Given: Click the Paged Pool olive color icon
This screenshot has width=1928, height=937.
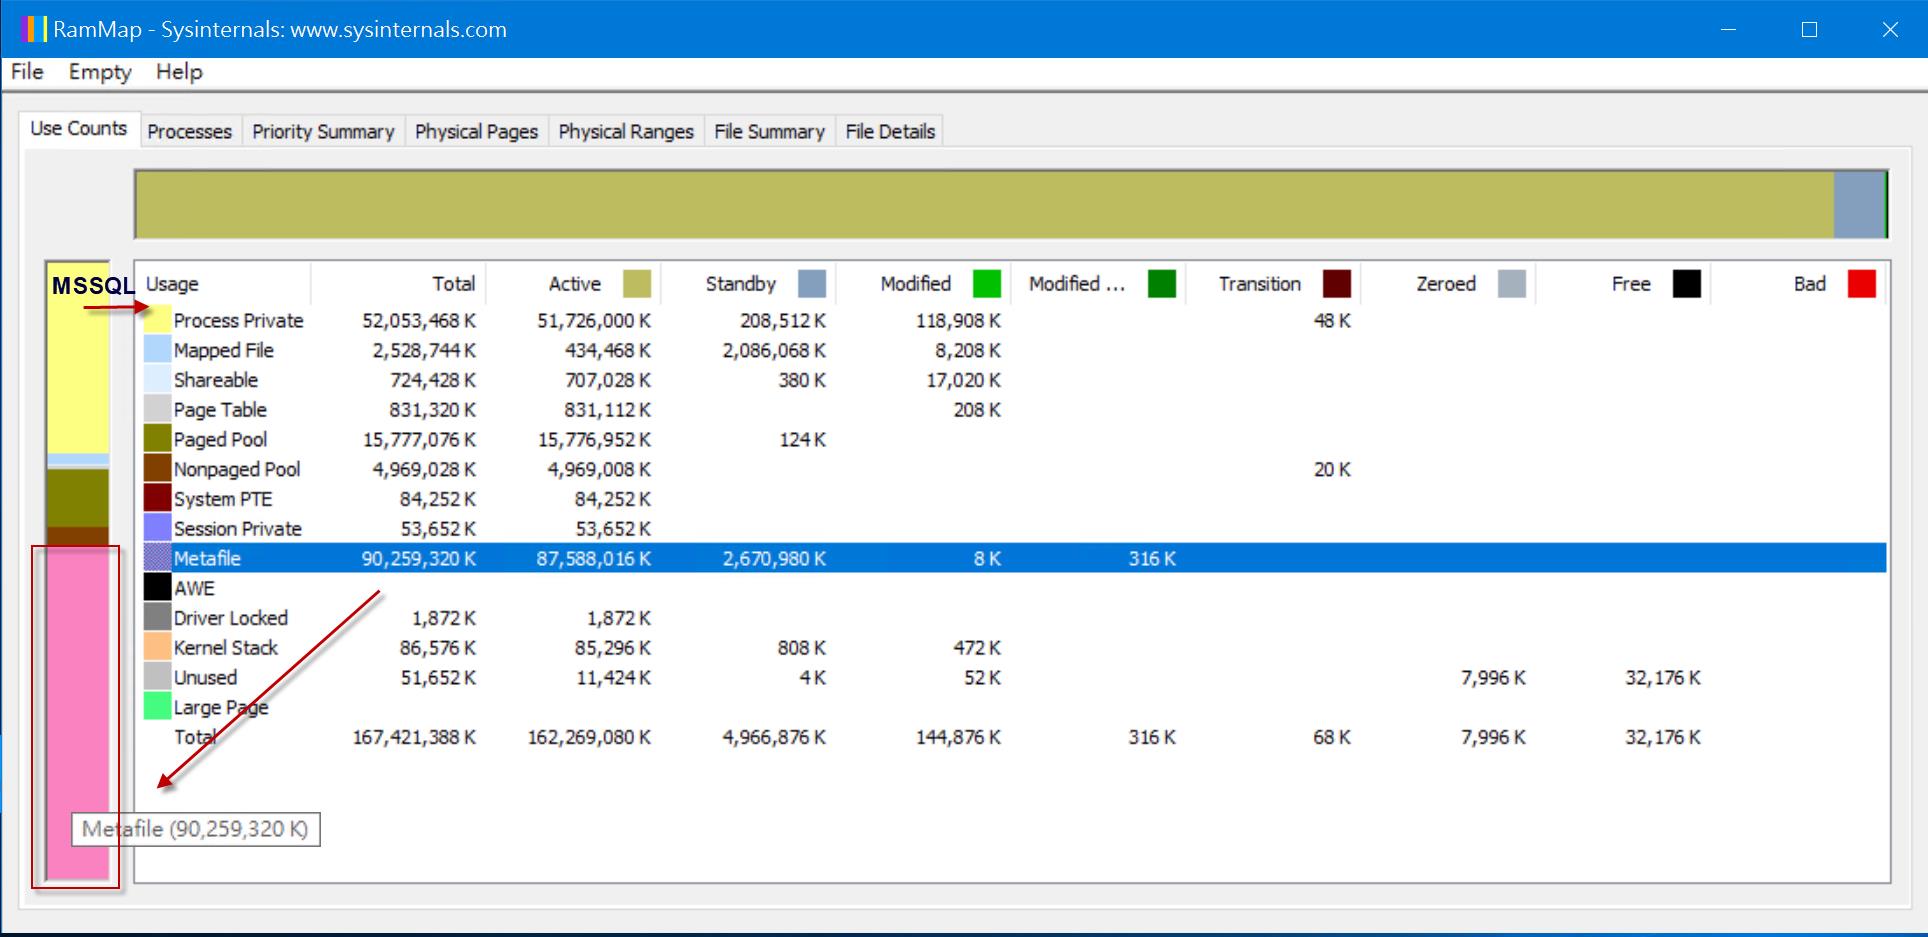Looking at the screenshot, I should 157,439.
